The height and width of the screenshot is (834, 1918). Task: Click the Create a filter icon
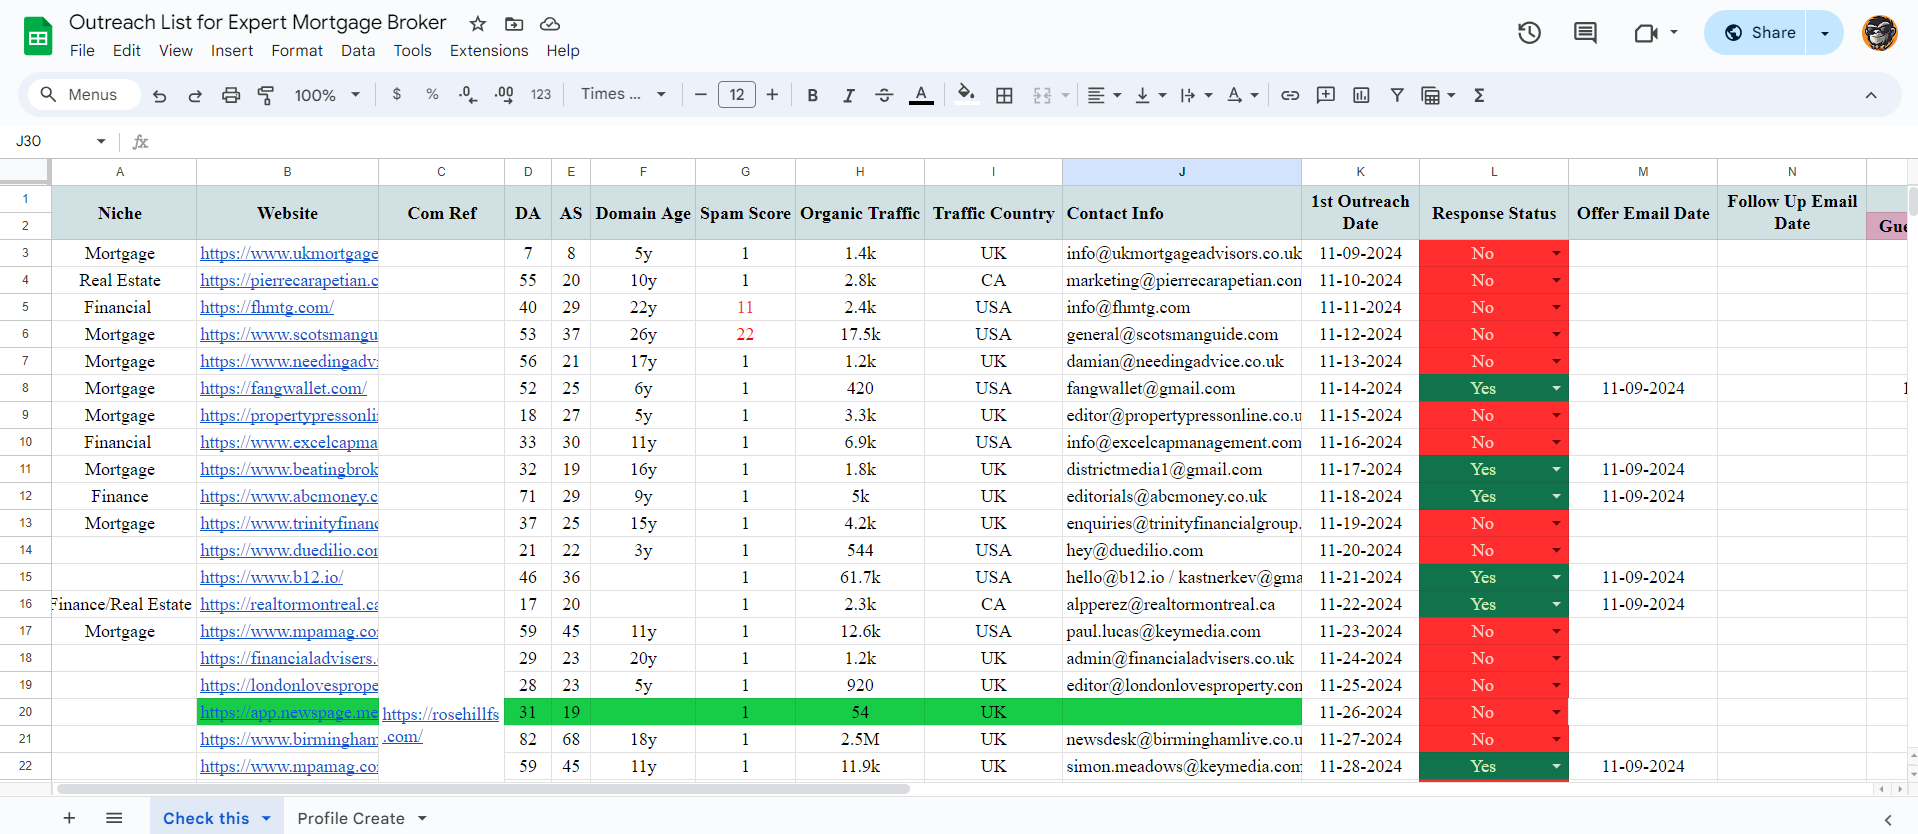tap(1397, 95)
